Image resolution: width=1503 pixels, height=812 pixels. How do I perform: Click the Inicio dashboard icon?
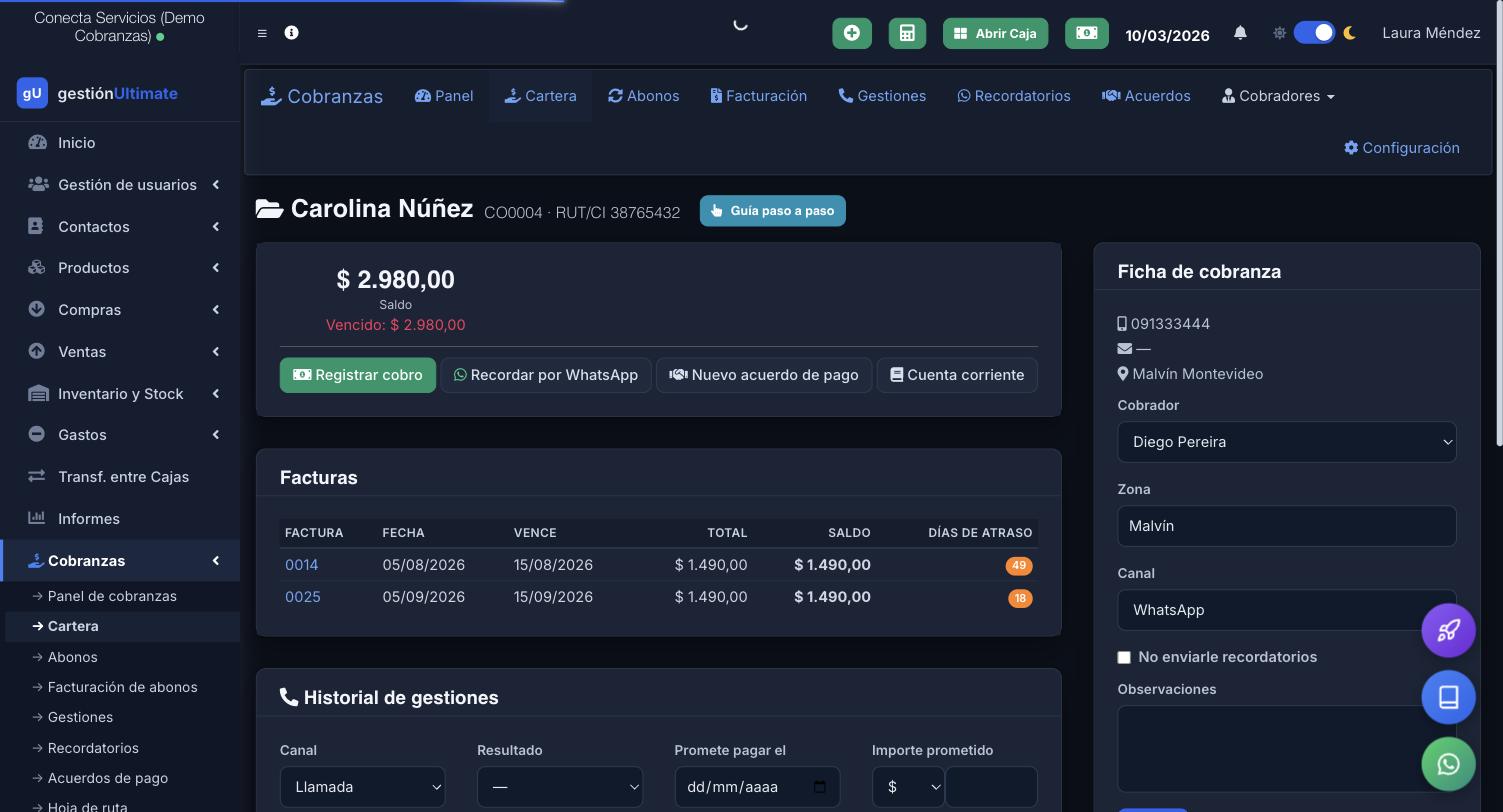[37, 143]
